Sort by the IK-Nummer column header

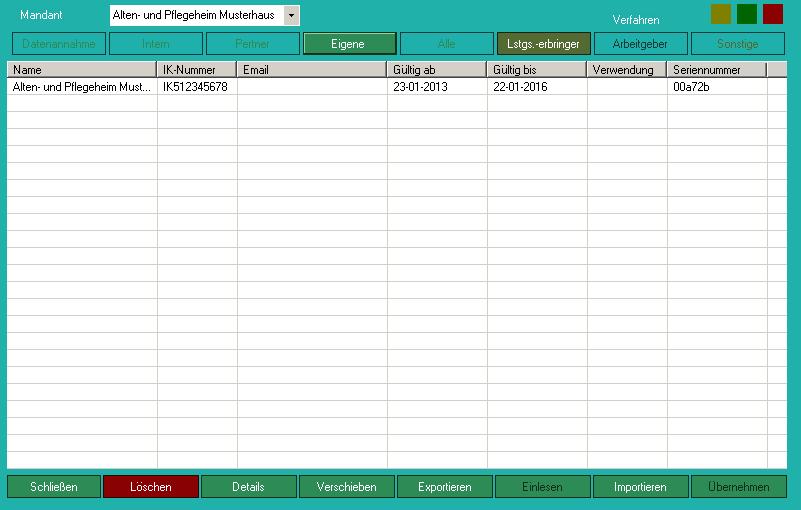[197, 69]
